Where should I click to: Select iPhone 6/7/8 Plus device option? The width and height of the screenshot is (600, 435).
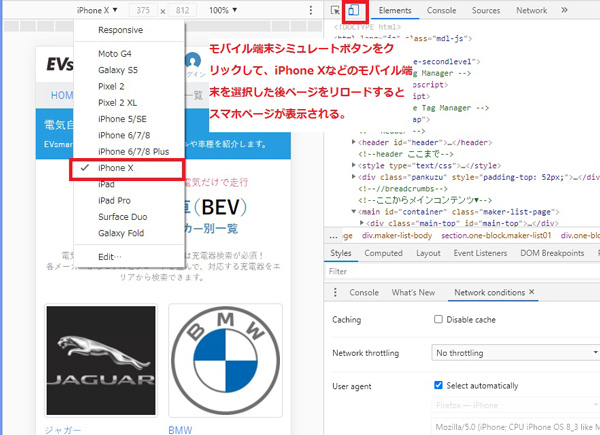pyautogui.click(x=129, y=152)
